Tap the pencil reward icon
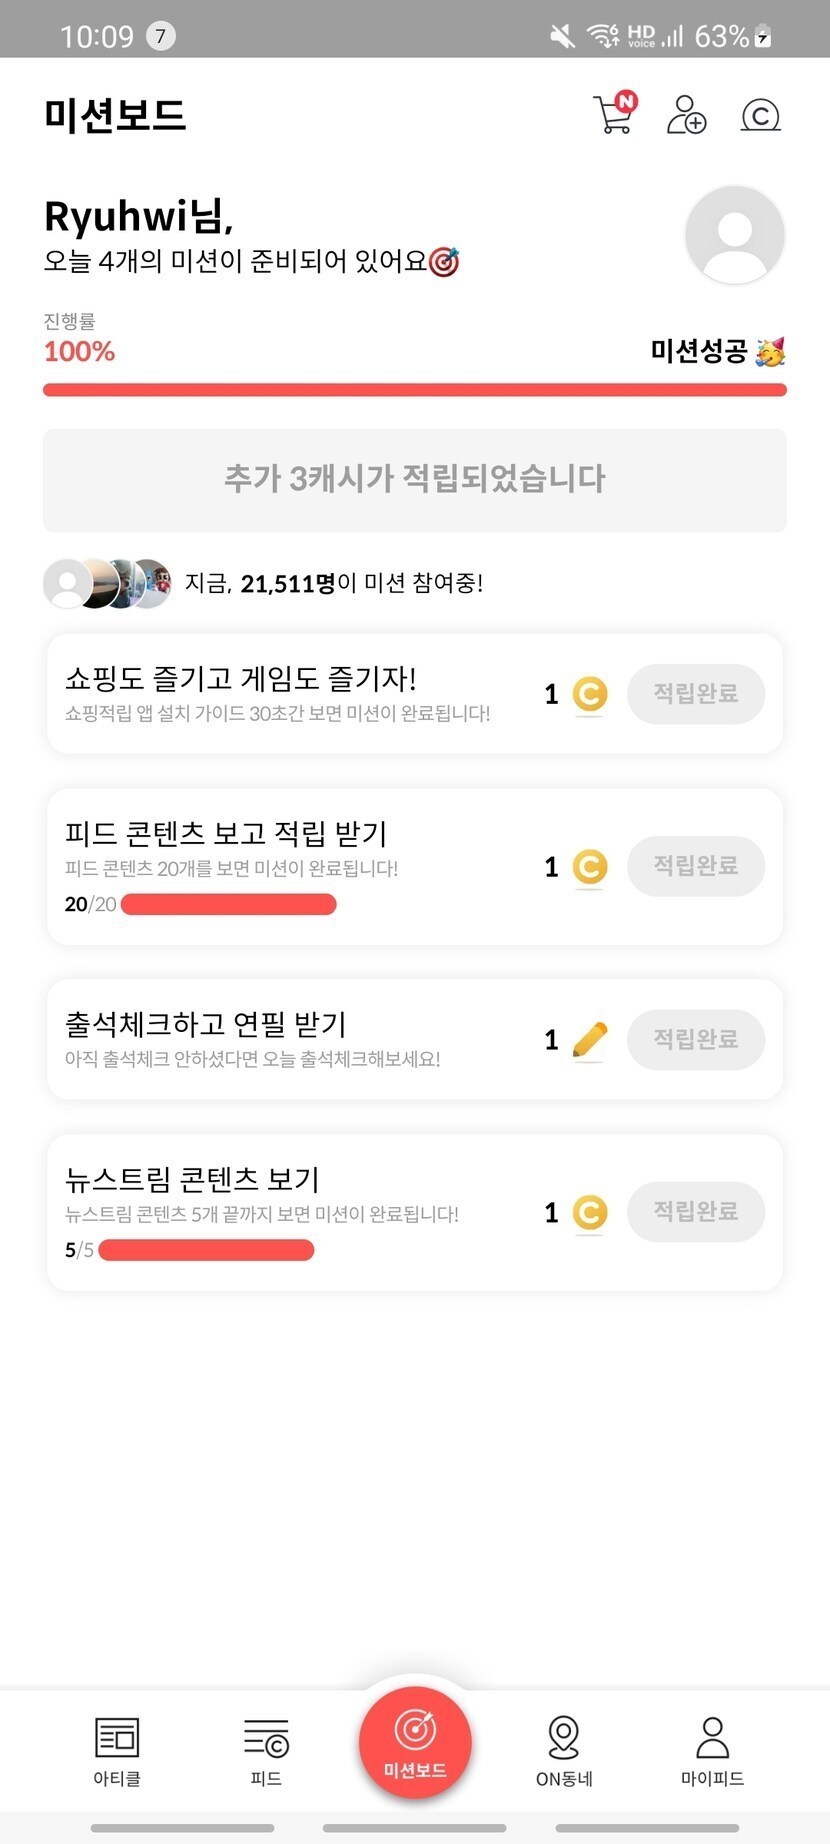This screenshot has height=1844, width=830. (x=590, y=1040)
